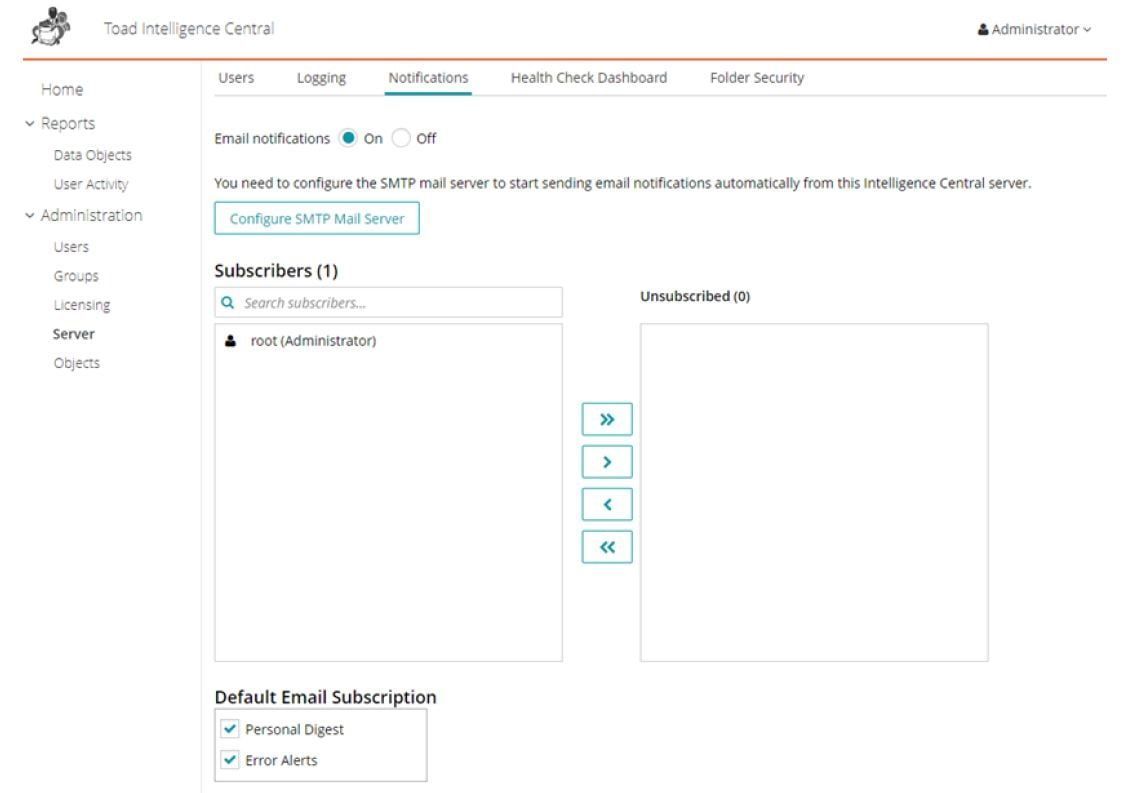Image resolution: width=1148 pixels, height=793 pixels.
Task: Open the Folder Security tab
Action: point(757,78)
